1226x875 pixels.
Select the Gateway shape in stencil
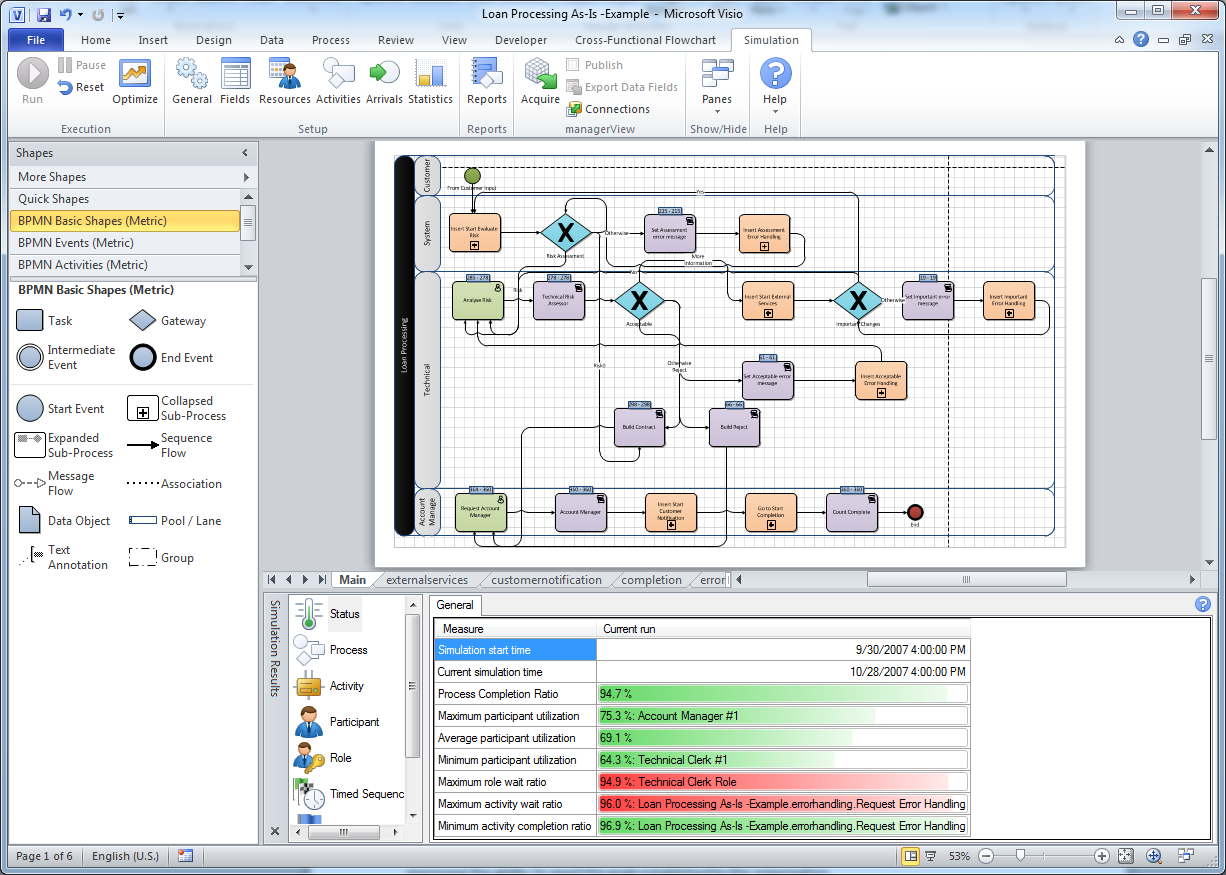coord(145,321)
